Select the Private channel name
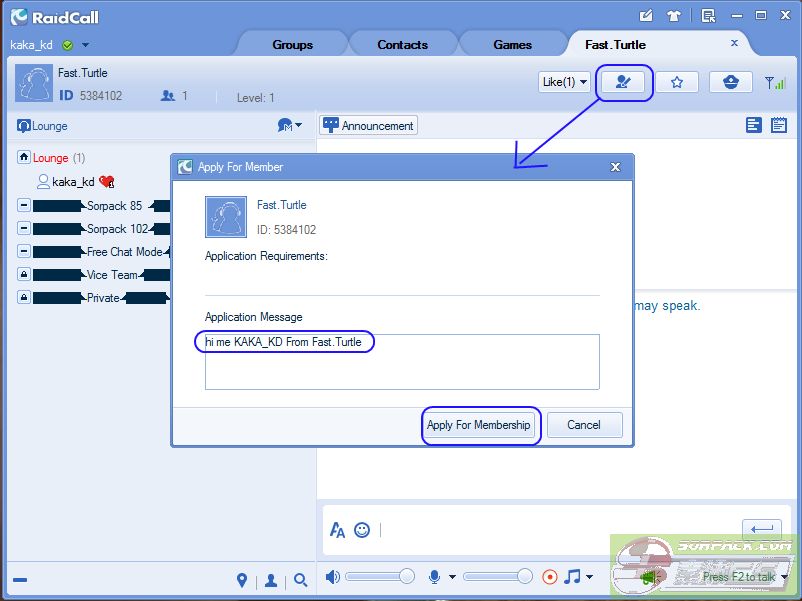The height and width of the screenshot is (601, 802). pos(103,298)
